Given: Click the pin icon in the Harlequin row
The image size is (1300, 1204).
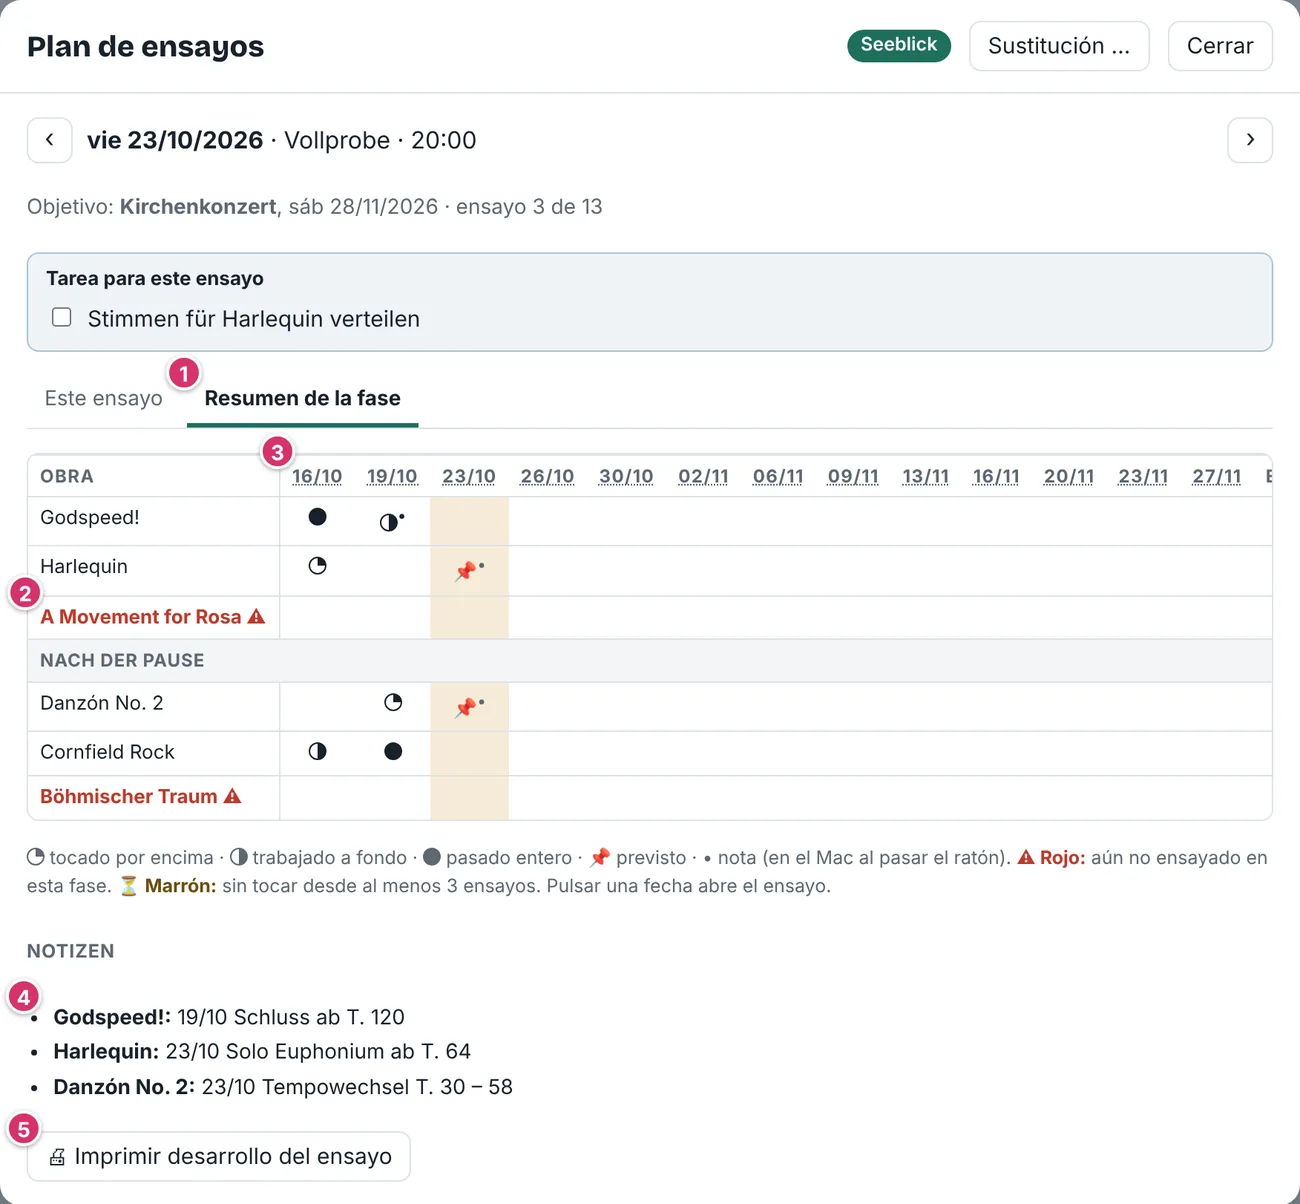Looking at the screenshot, I should 465,572.
